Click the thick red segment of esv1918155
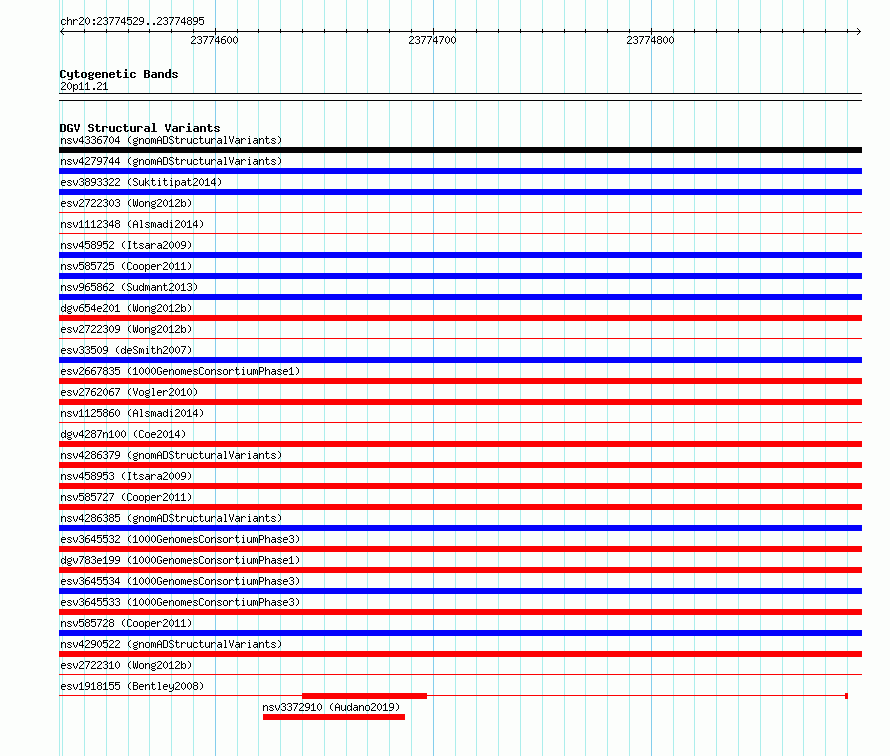This screenshot has height=756, width=890. [364, 696]
